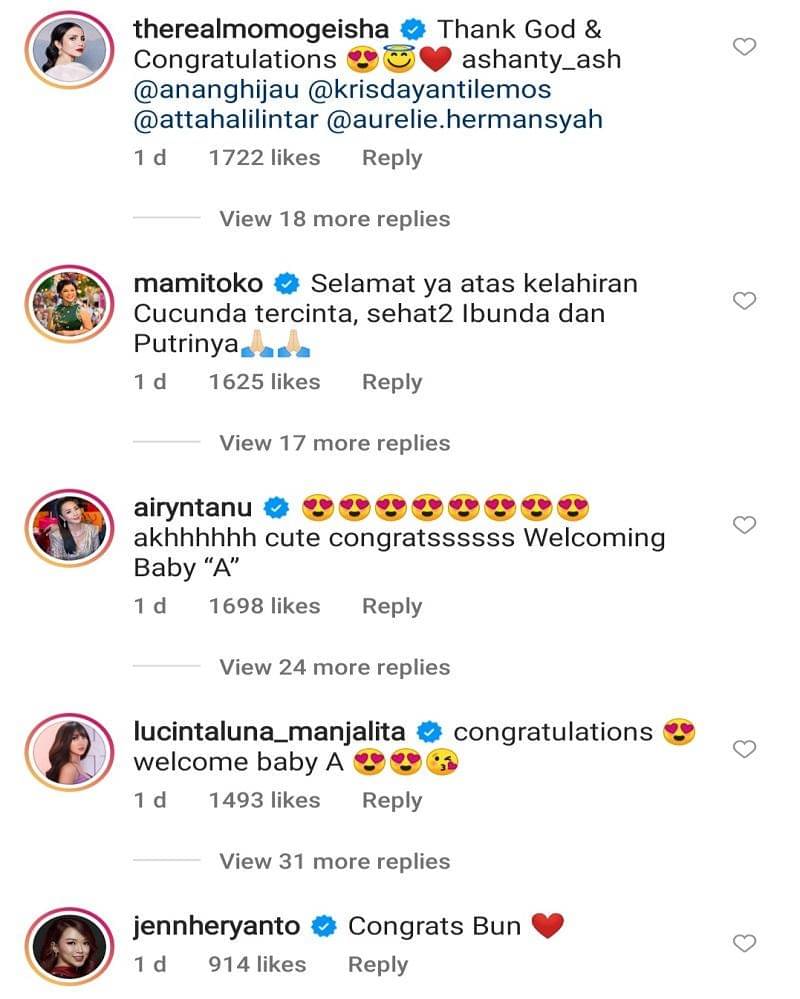View the 1698 likes on airyntanu's comment
The image size is (800, 999).
pyautogui.click(x=264, y=606)
